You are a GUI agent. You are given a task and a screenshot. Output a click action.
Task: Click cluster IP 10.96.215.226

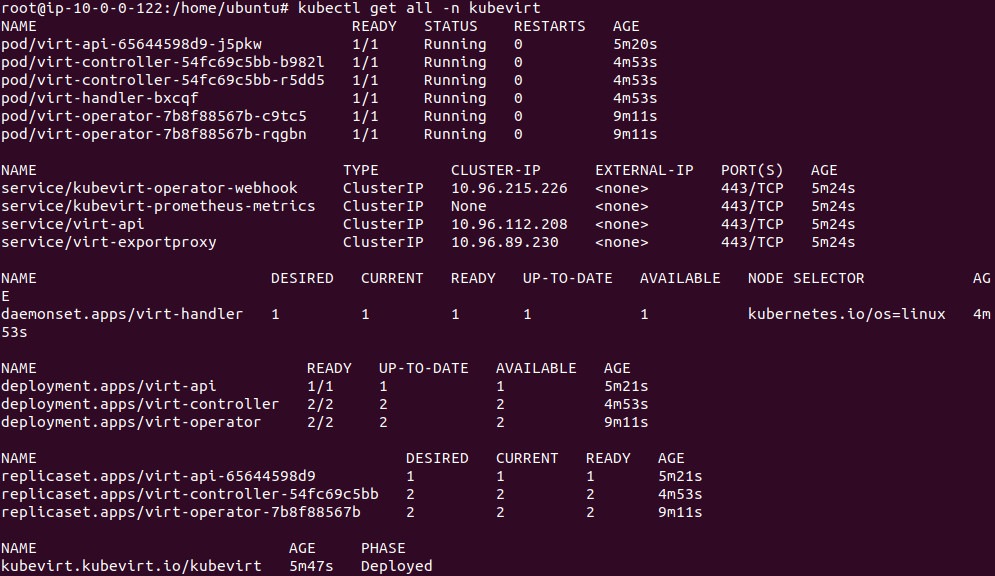point(509,188)
